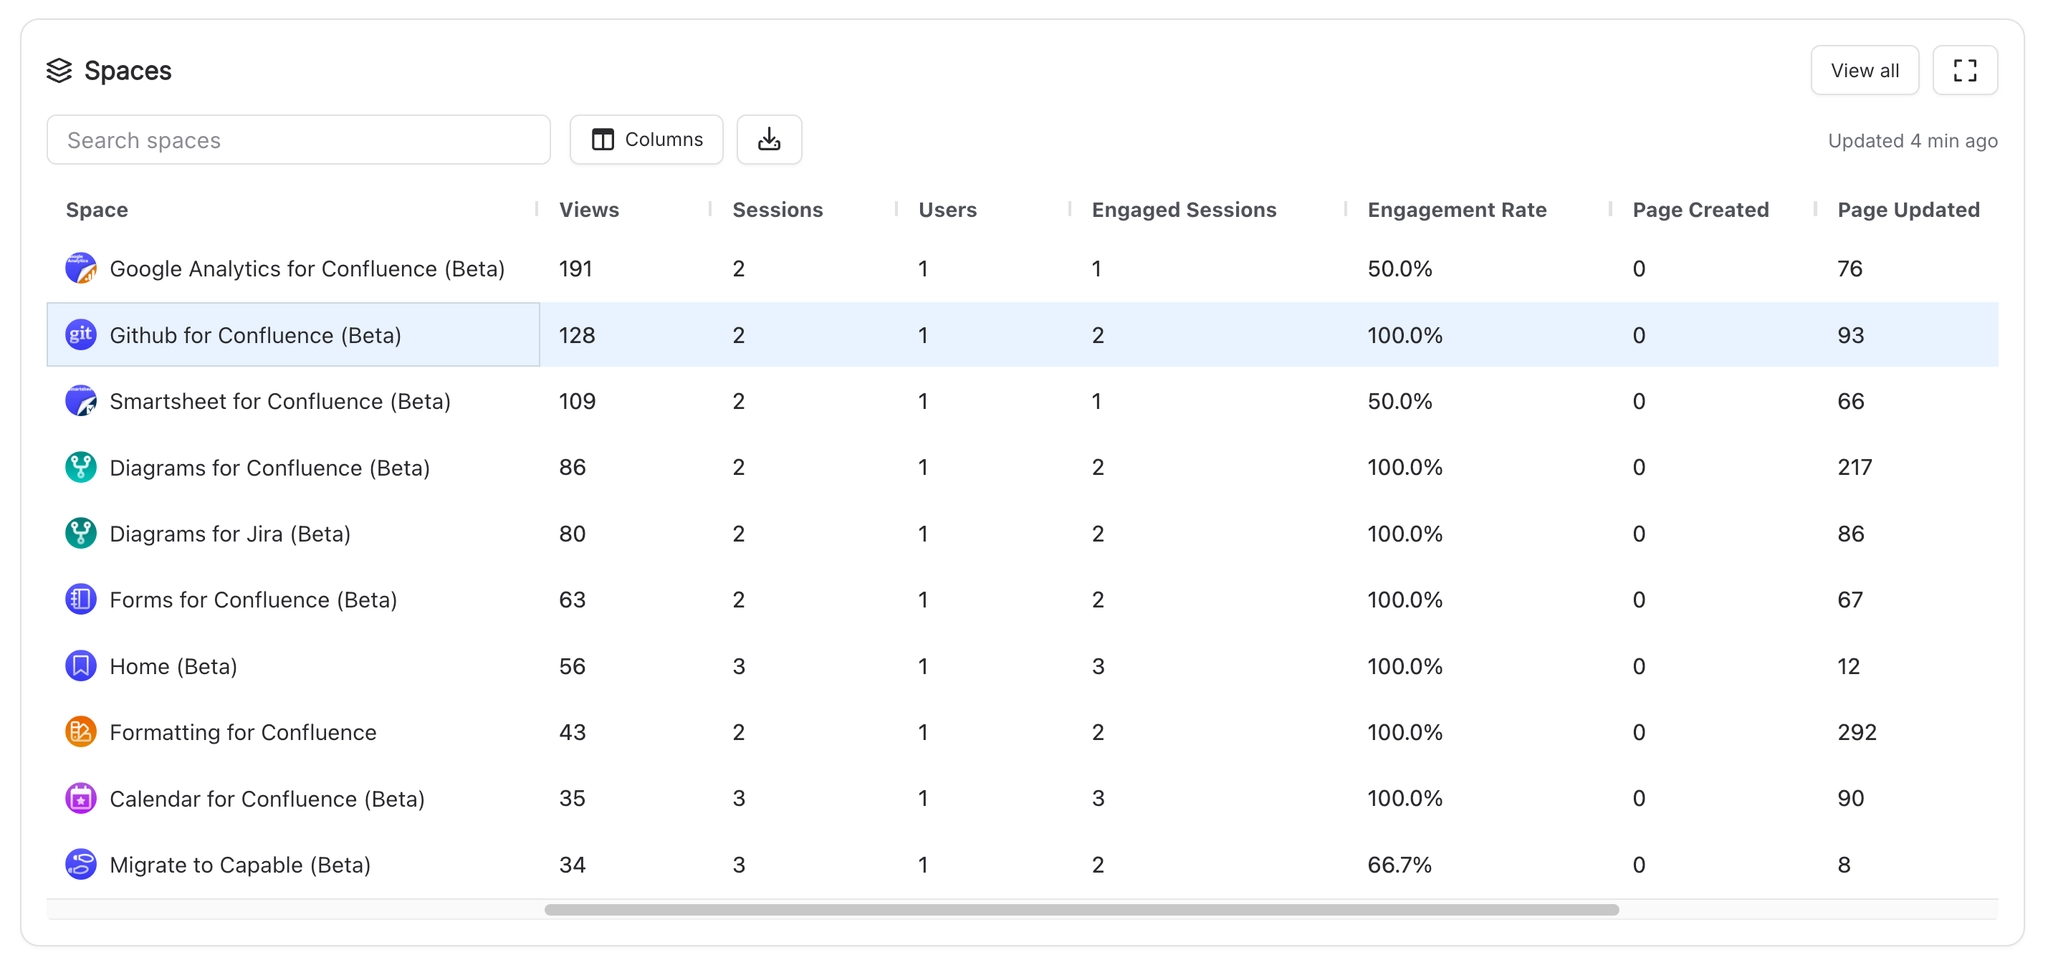Sort by the Views column header
2048x967 pixels.
589,210
